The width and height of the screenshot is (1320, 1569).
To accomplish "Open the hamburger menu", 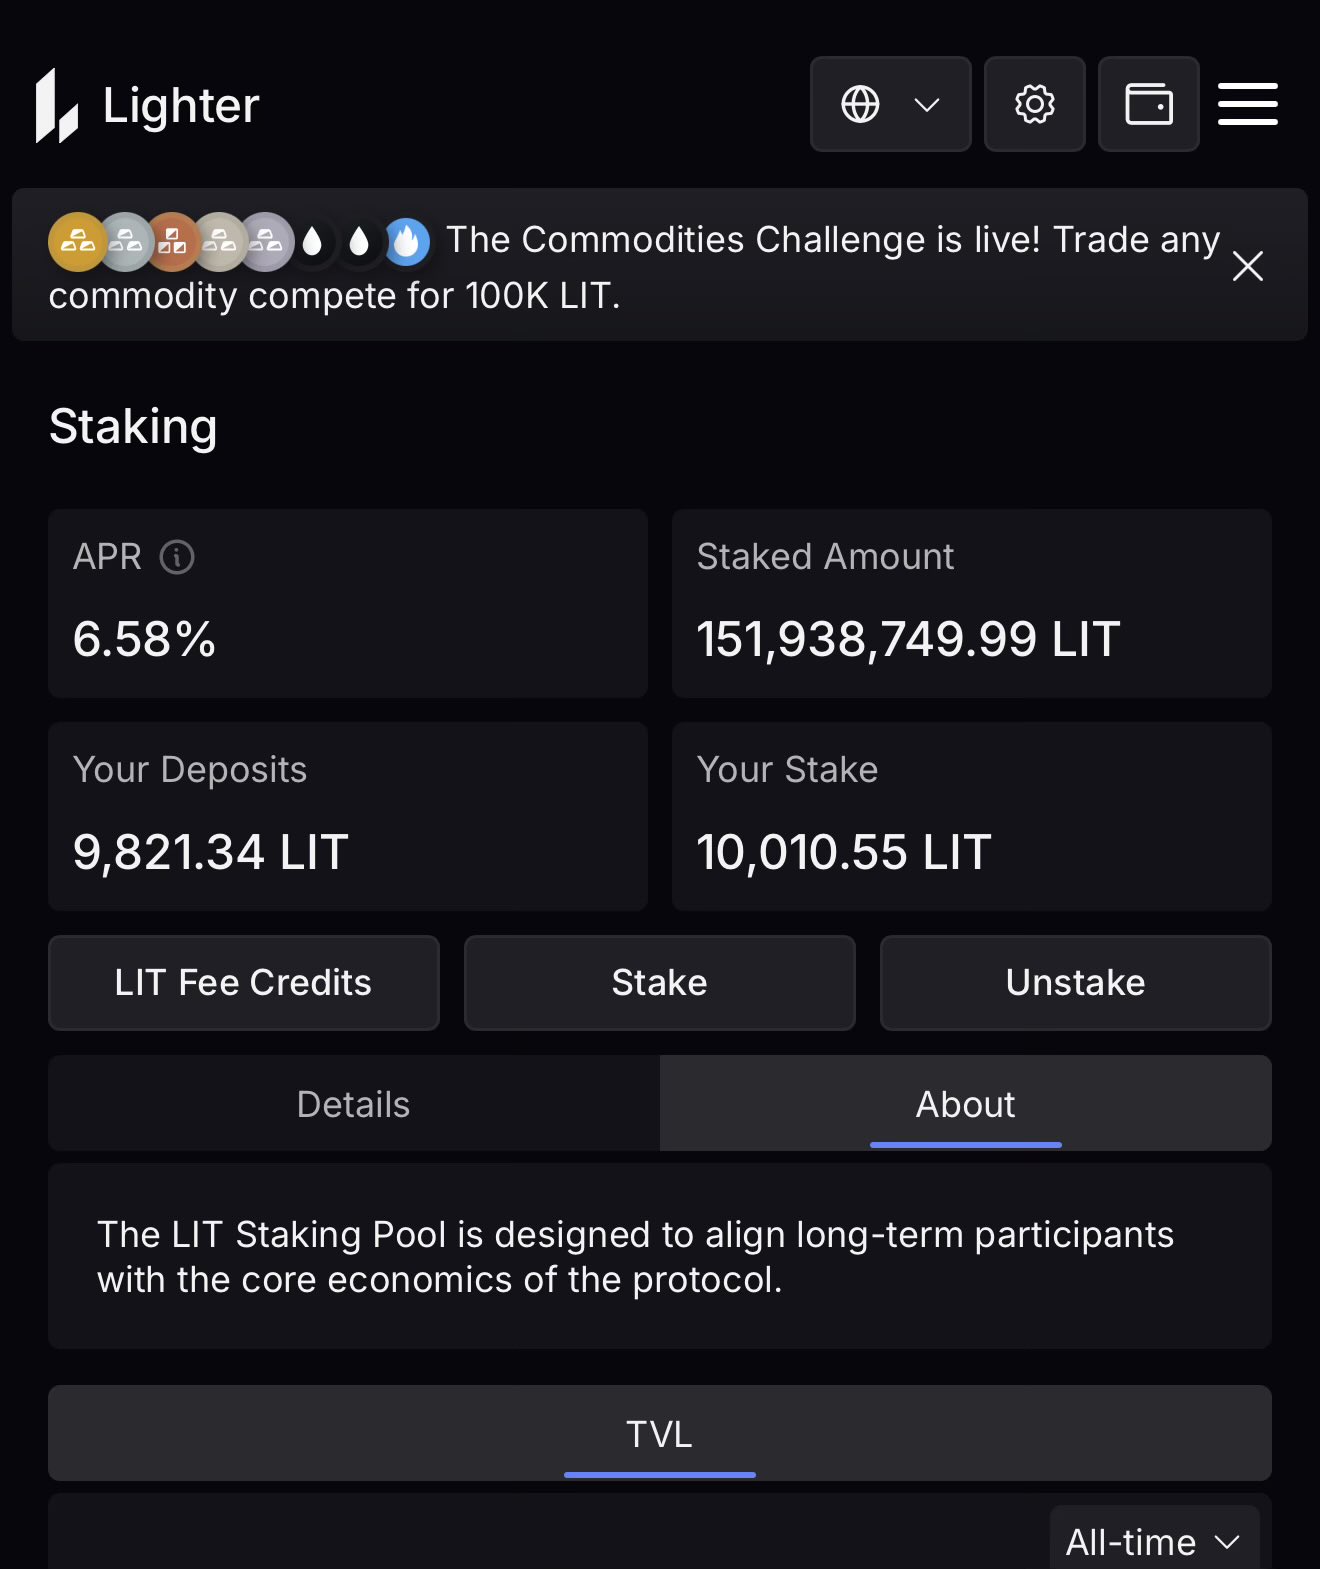I will pyautogui.click(x=1247, y=104).
